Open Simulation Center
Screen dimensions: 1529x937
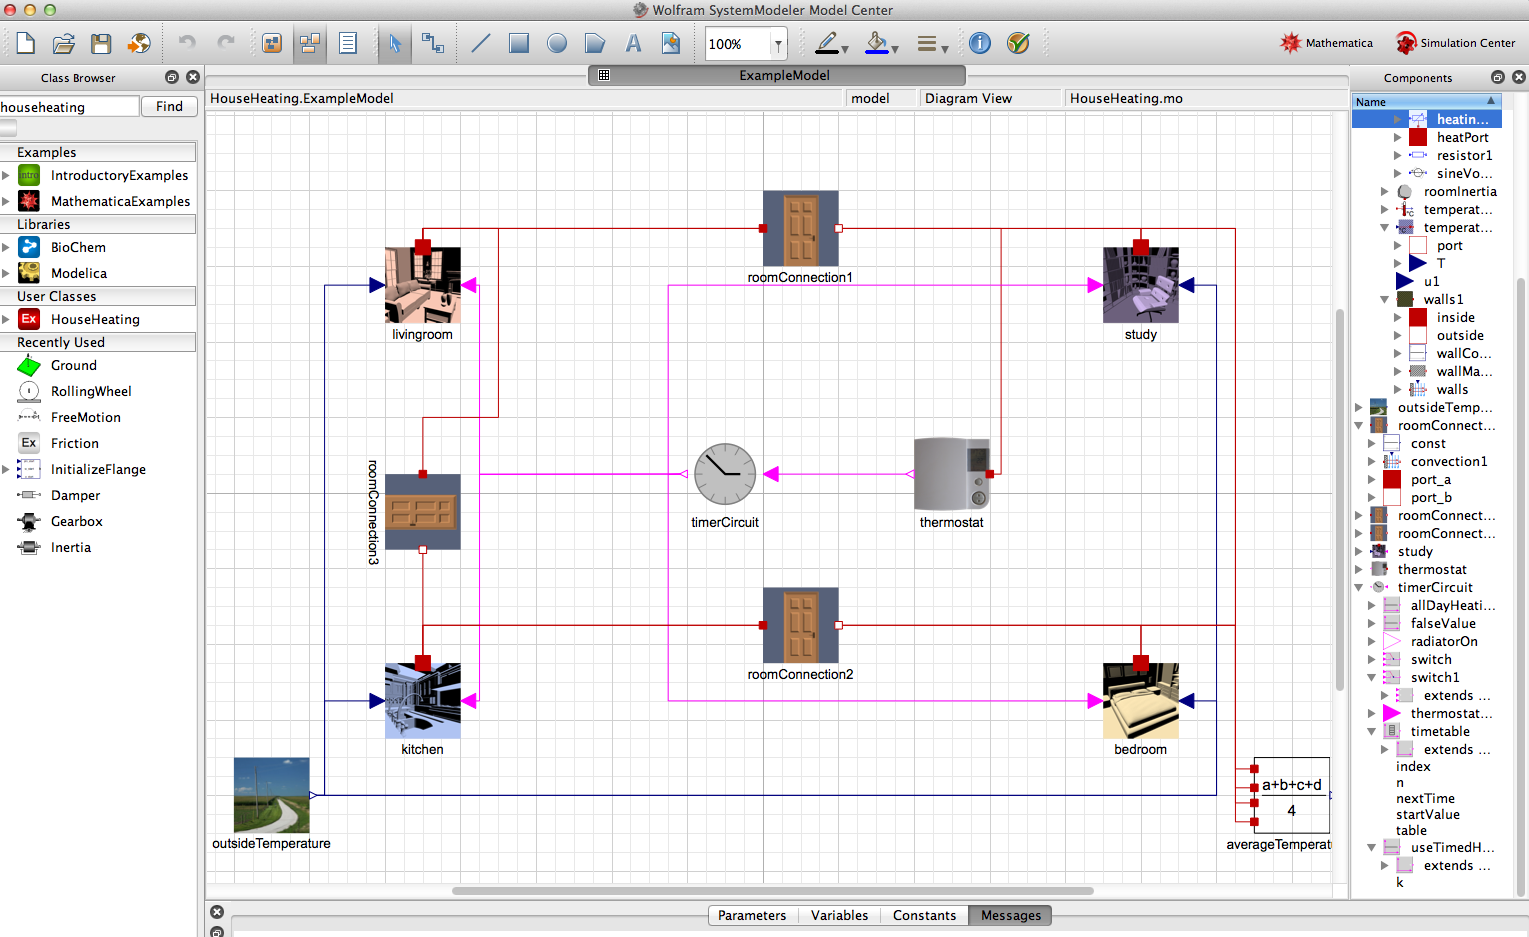click(1455, 43)
